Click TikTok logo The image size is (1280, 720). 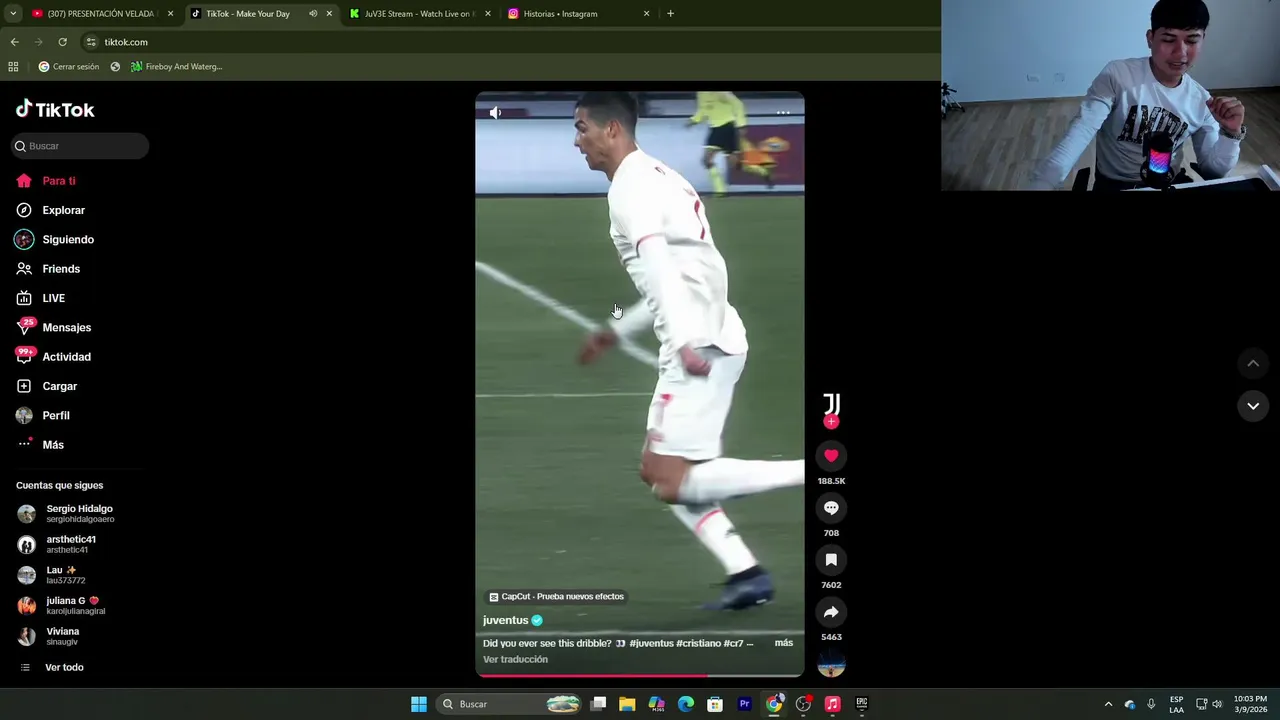click(x=55, y=109)
